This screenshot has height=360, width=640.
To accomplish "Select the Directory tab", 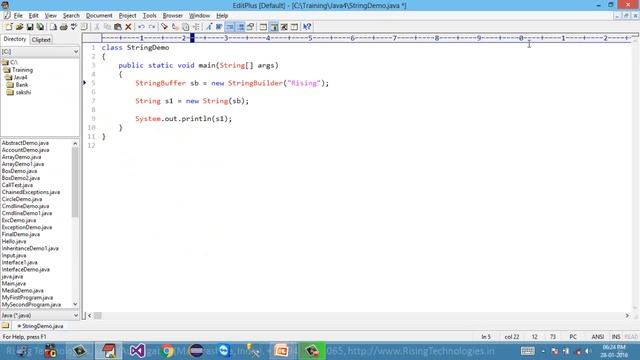I will coord(15,39).
